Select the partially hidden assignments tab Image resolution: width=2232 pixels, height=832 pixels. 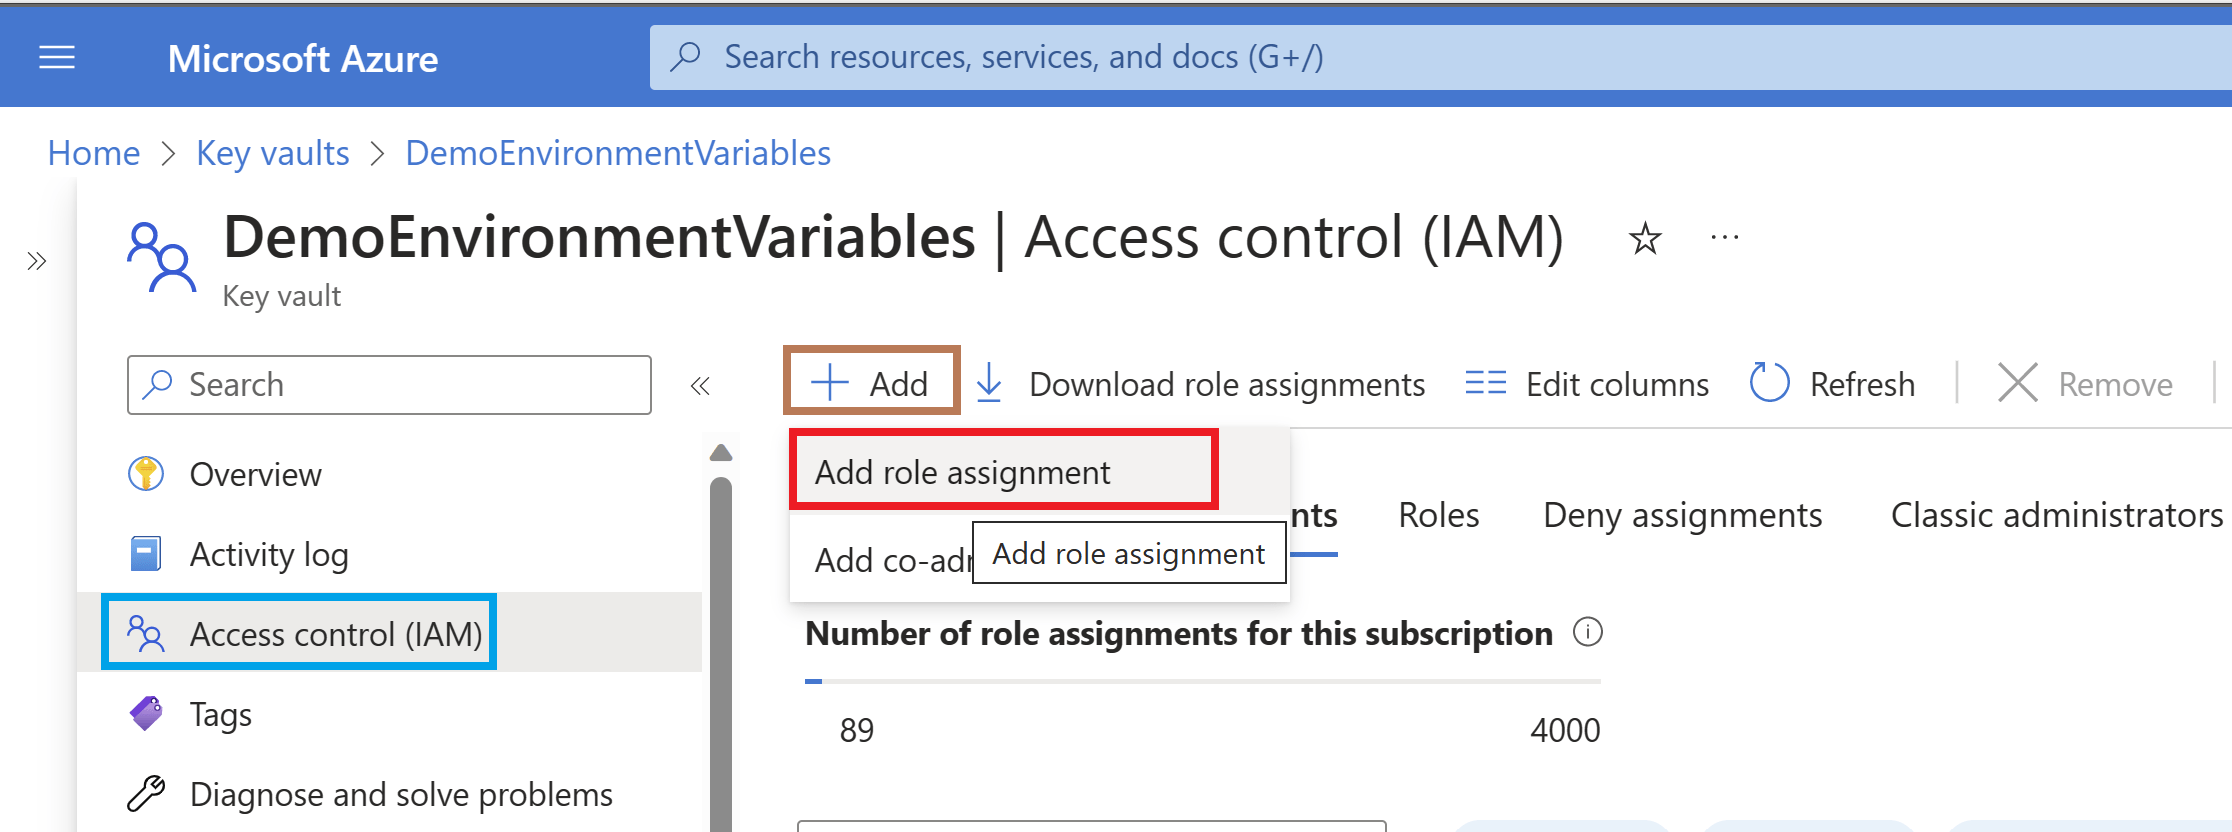tap(1314, 516)
